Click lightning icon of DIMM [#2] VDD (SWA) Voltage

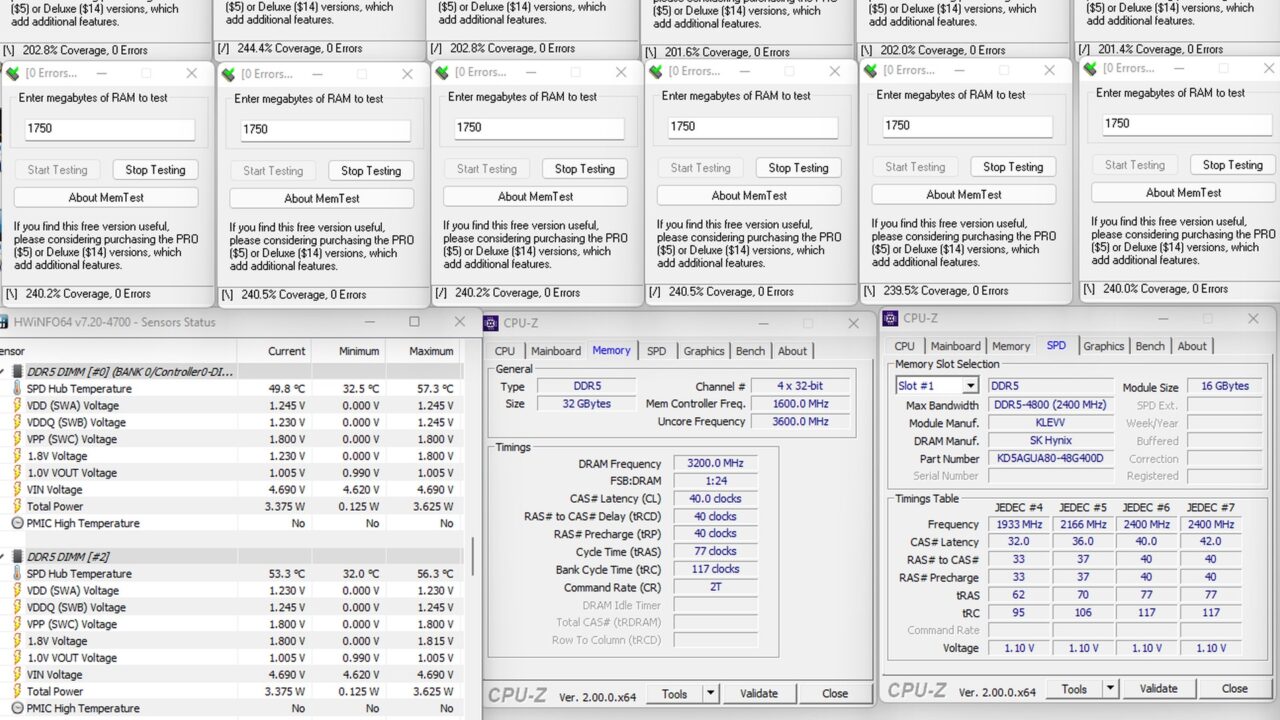(17, 591)
